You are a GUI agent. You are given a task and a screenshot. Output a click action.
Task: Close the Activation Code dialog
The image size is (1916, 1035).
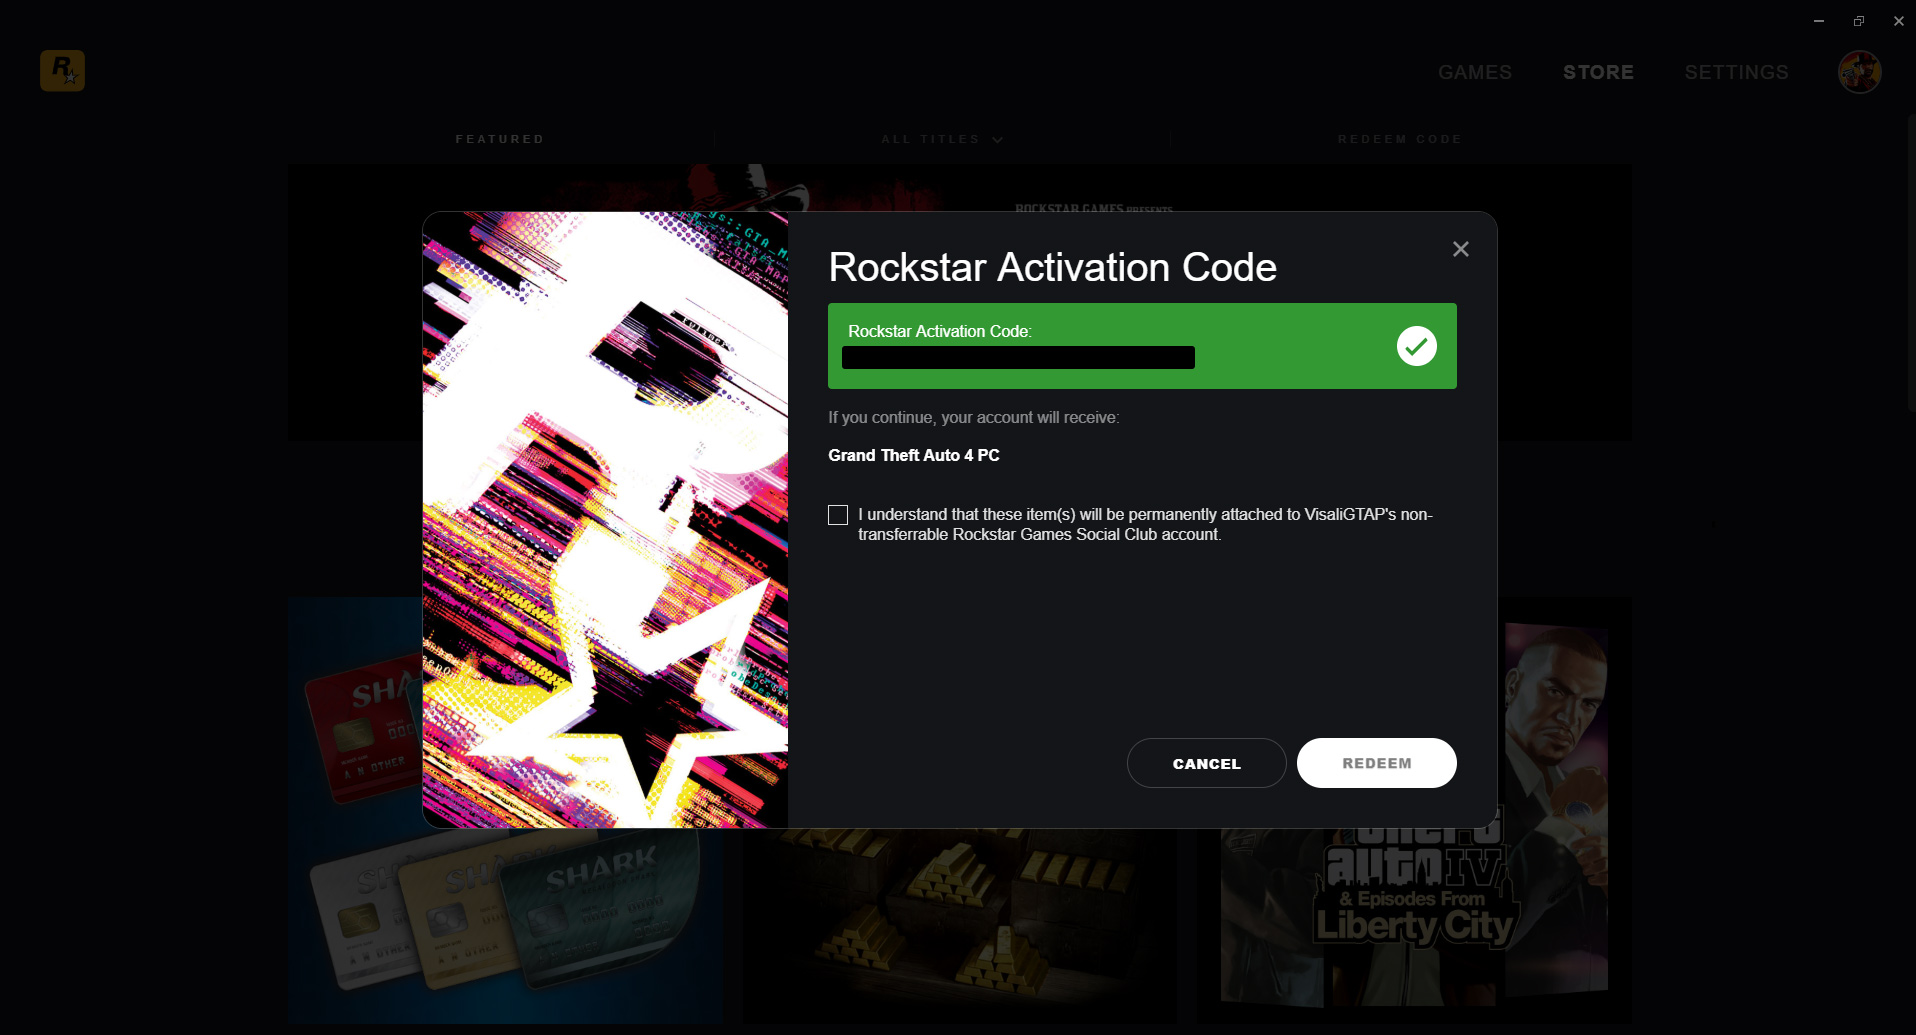1460,249
